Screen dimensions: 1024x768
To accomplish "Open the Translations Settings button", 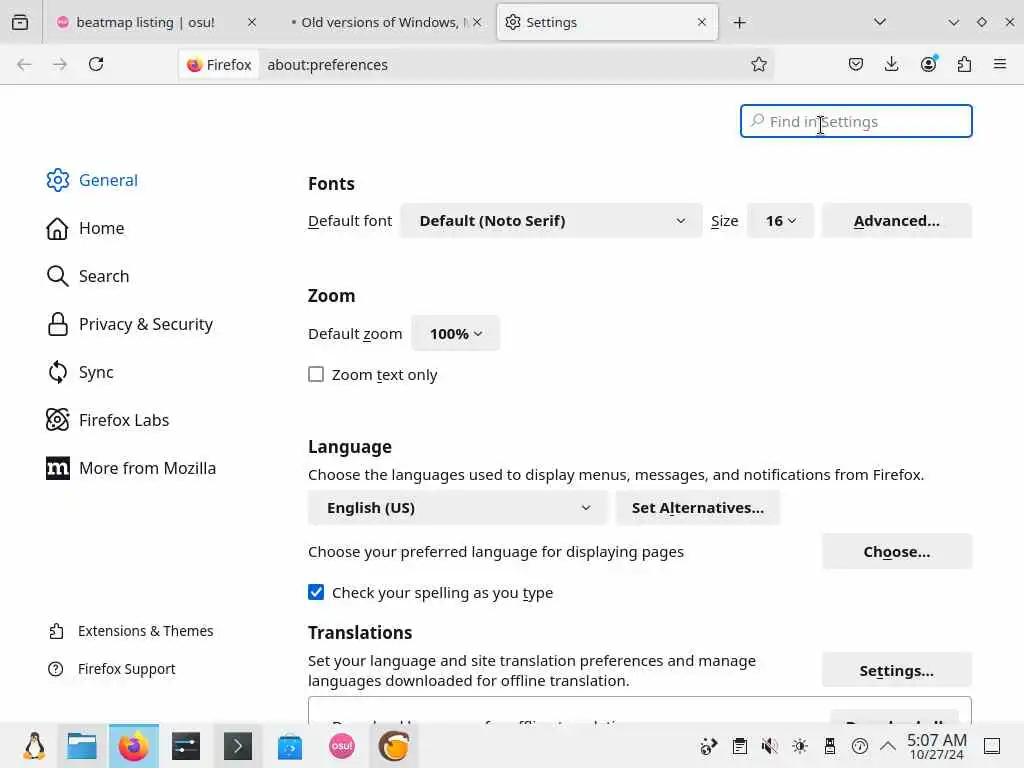I will tap(897, 671).
